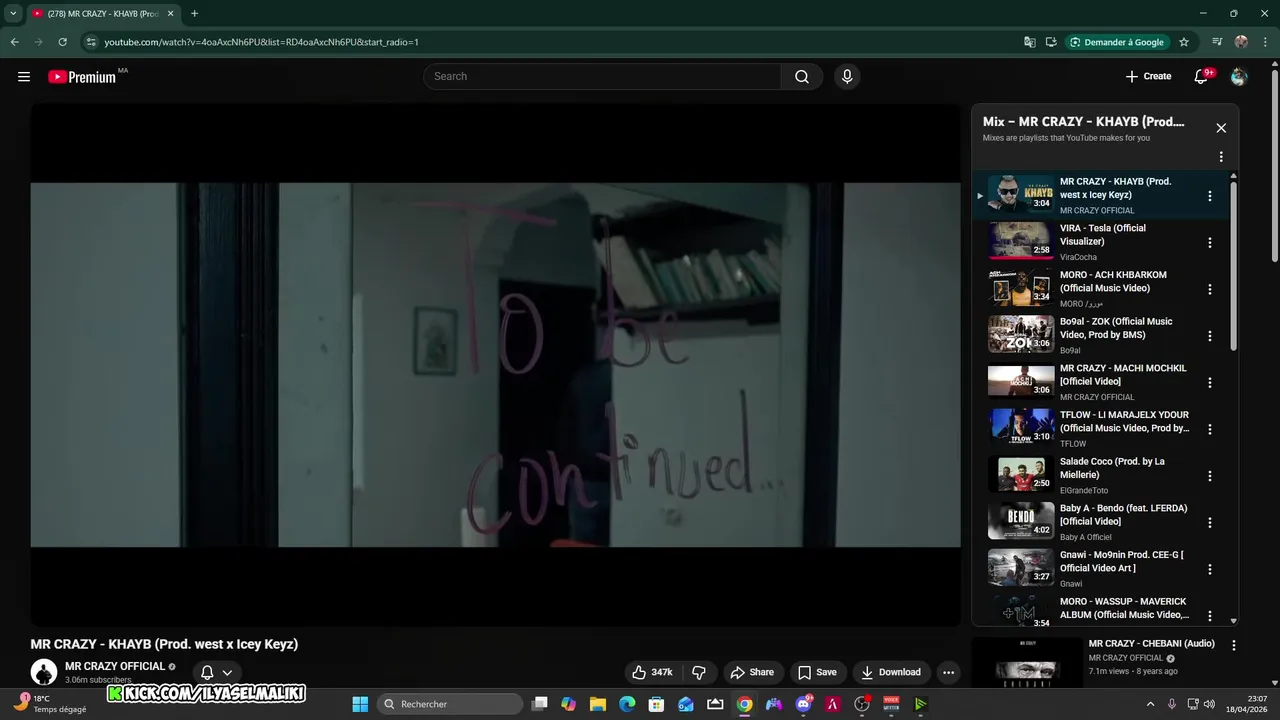This screenshot has height=720, width=1280.
Task: Click Demander à Google button
Action: tap(1117, 42)
